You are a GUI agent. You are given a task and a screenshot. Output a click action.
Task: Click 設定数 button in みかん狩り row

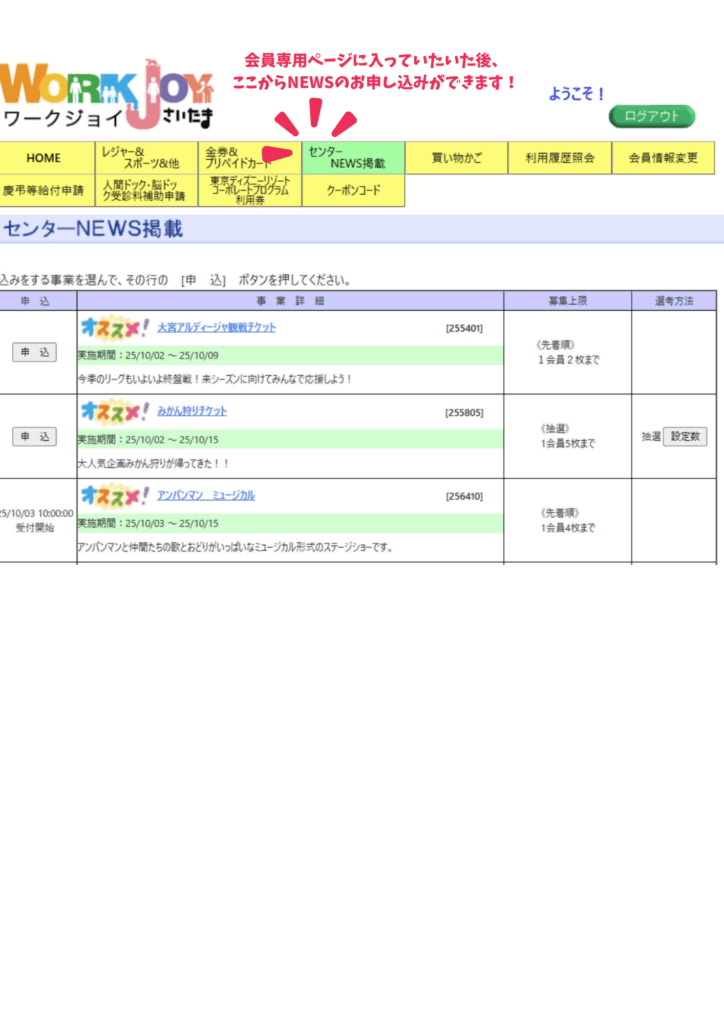685,437
